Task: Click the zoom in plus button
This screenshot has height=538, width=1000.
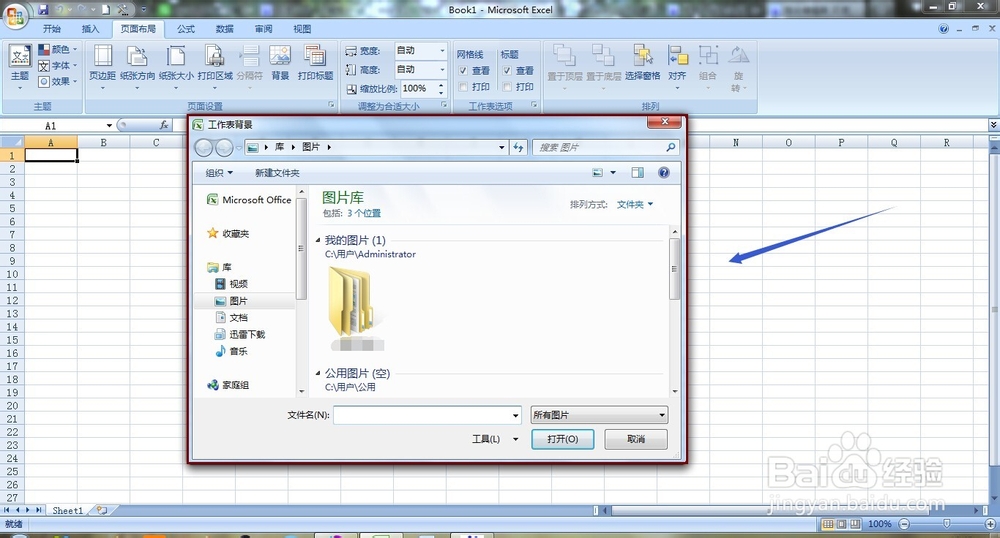Action: 990,524
